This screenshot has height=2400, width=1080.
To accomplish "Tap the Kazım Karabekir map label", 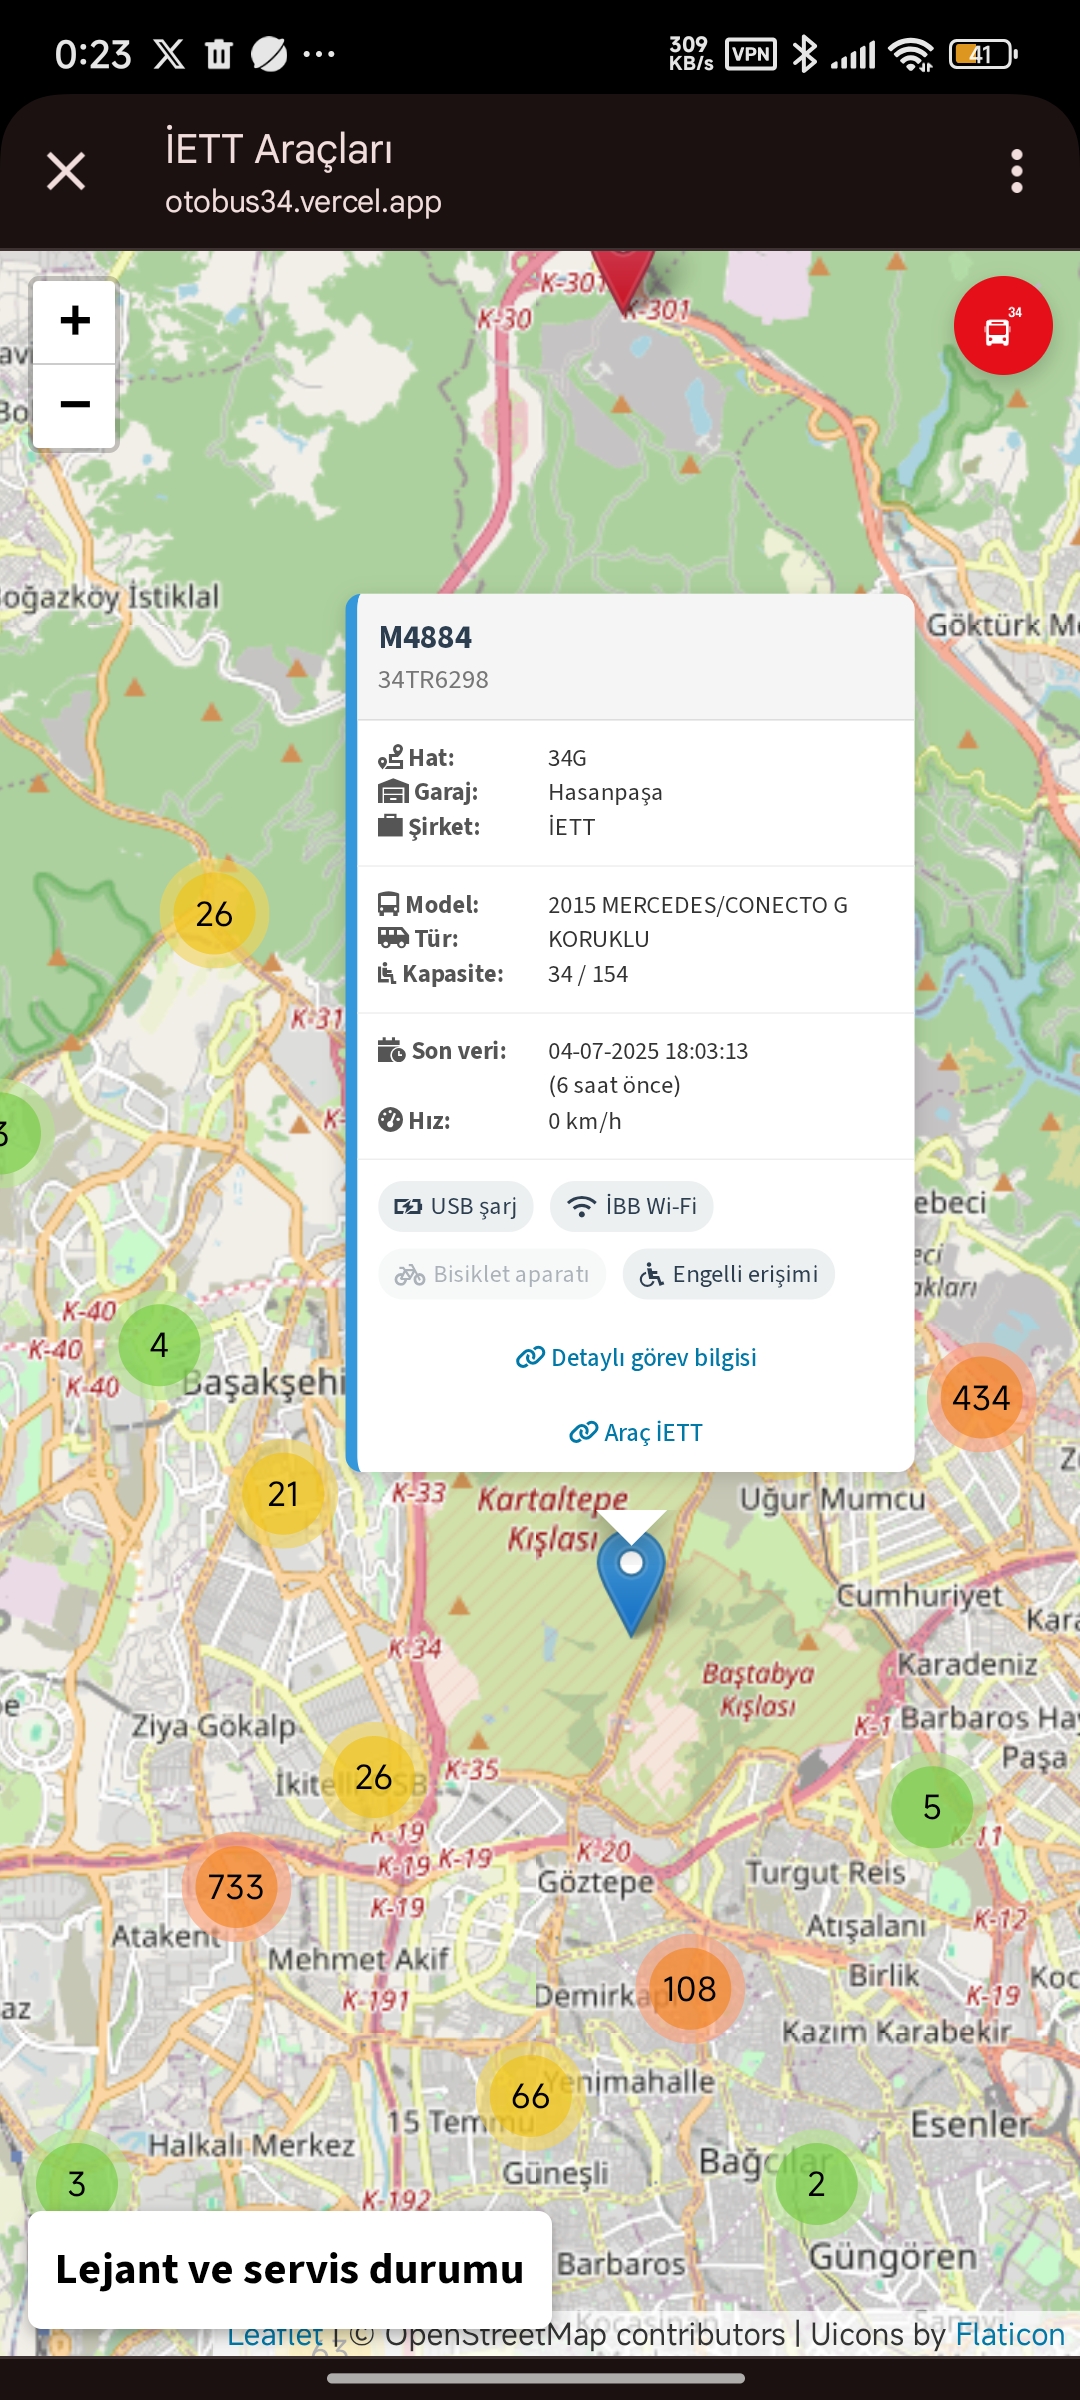I will (x=897, y=2031).
